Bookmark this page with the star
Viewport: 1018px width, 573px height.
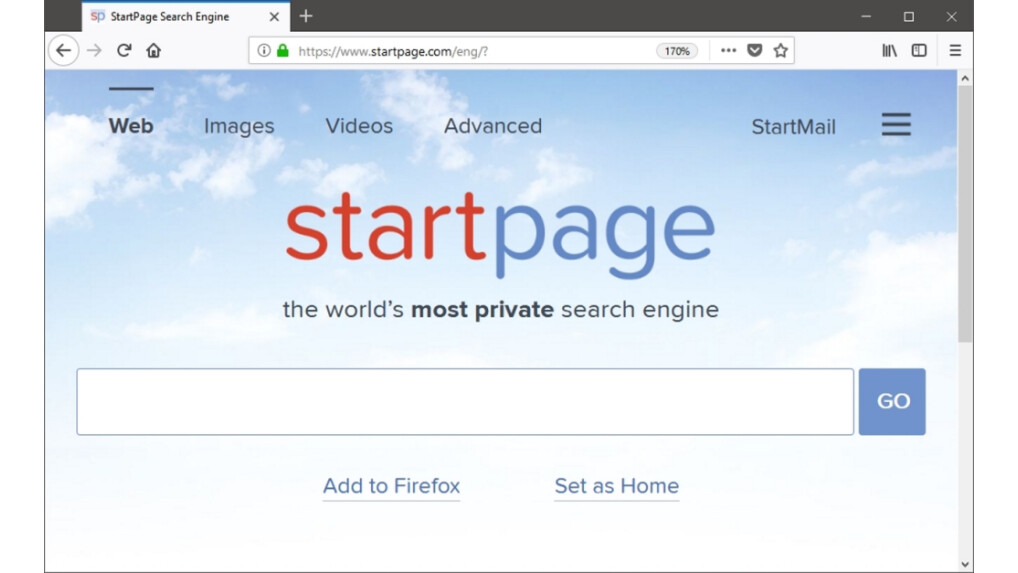coord(780,51)
